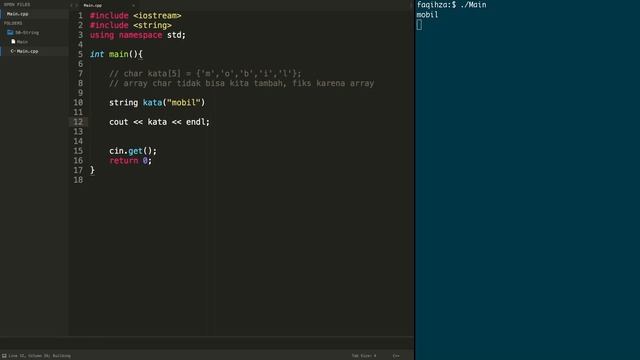Switch to the Main.cpp editor tab
This screenshot has height=360, width=640.
pyautogui.click(x=93, y=5)
